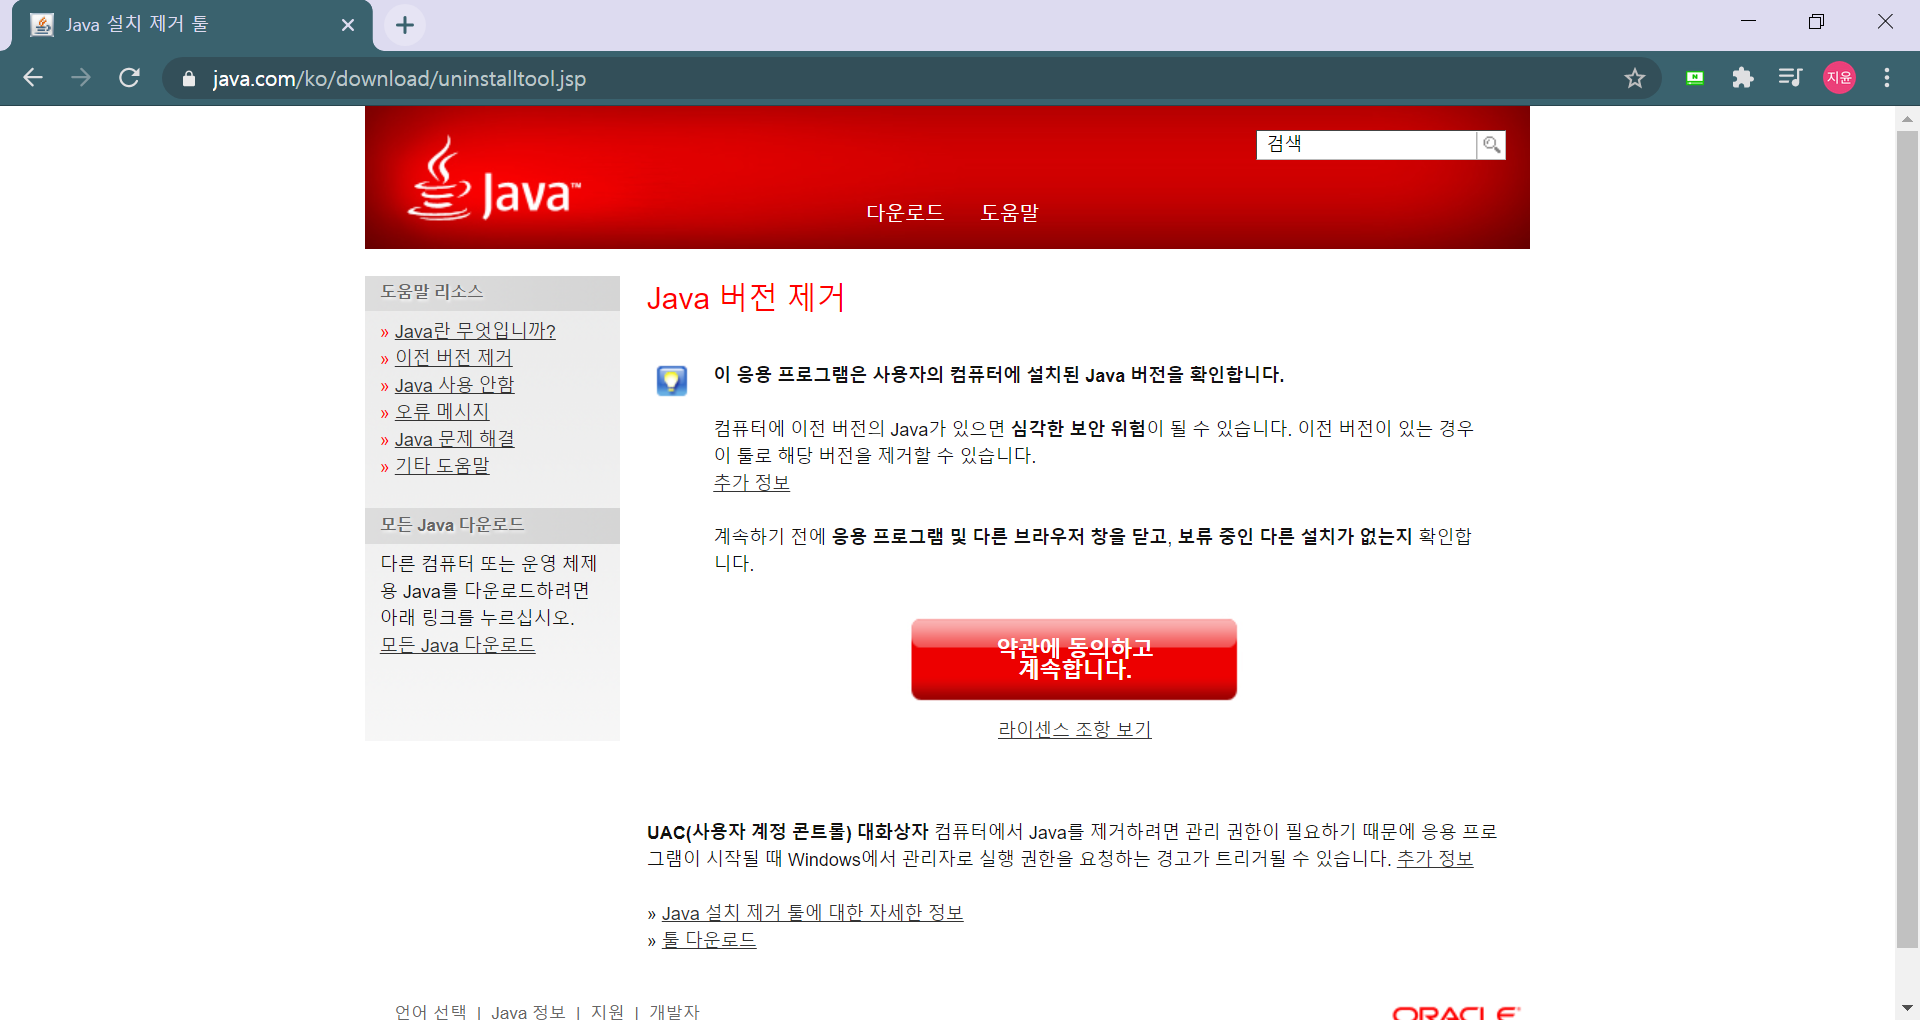Minimize the browser window
The height and width of the screenshot is (1020, 1920).
[1748, 21]
